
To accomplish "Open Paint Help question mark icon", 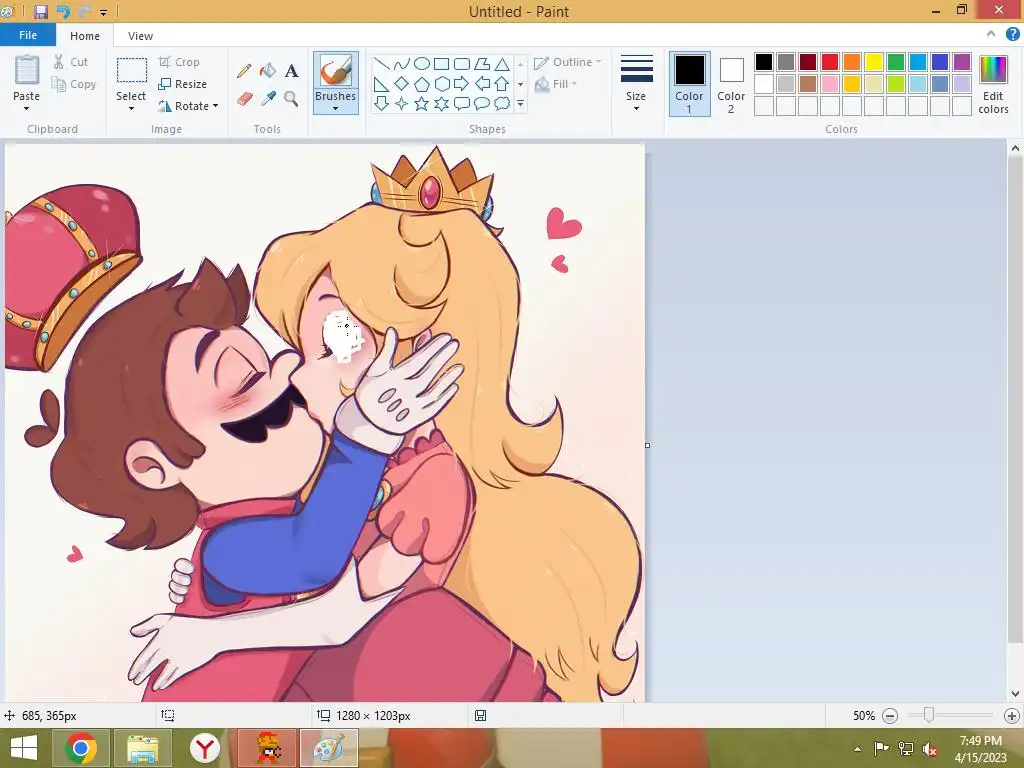I will click(x=1012, y=35).
